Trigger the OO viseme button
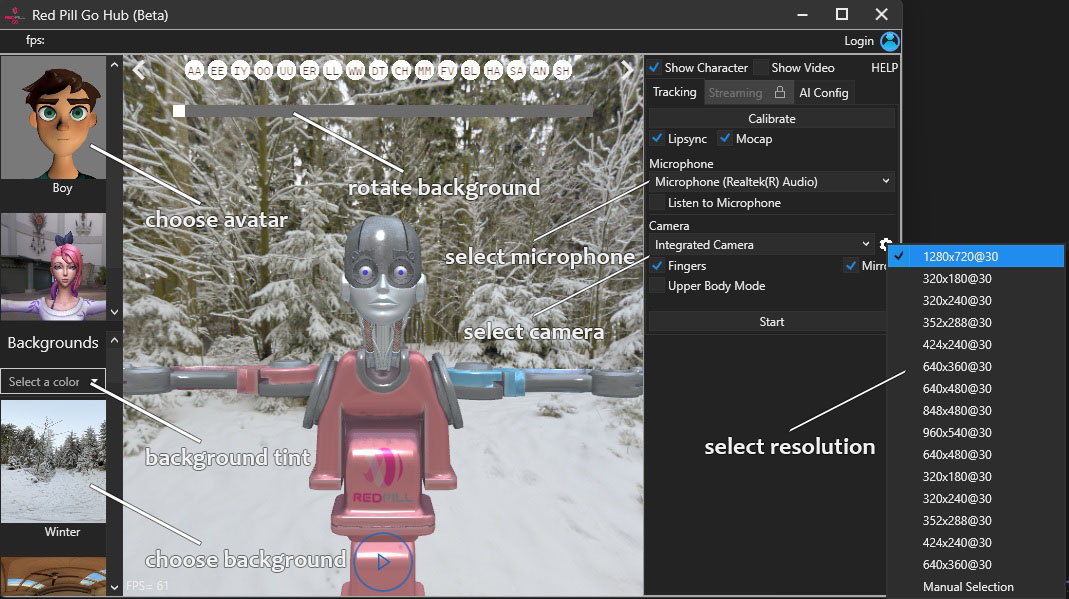 click(x=264, y=70)
